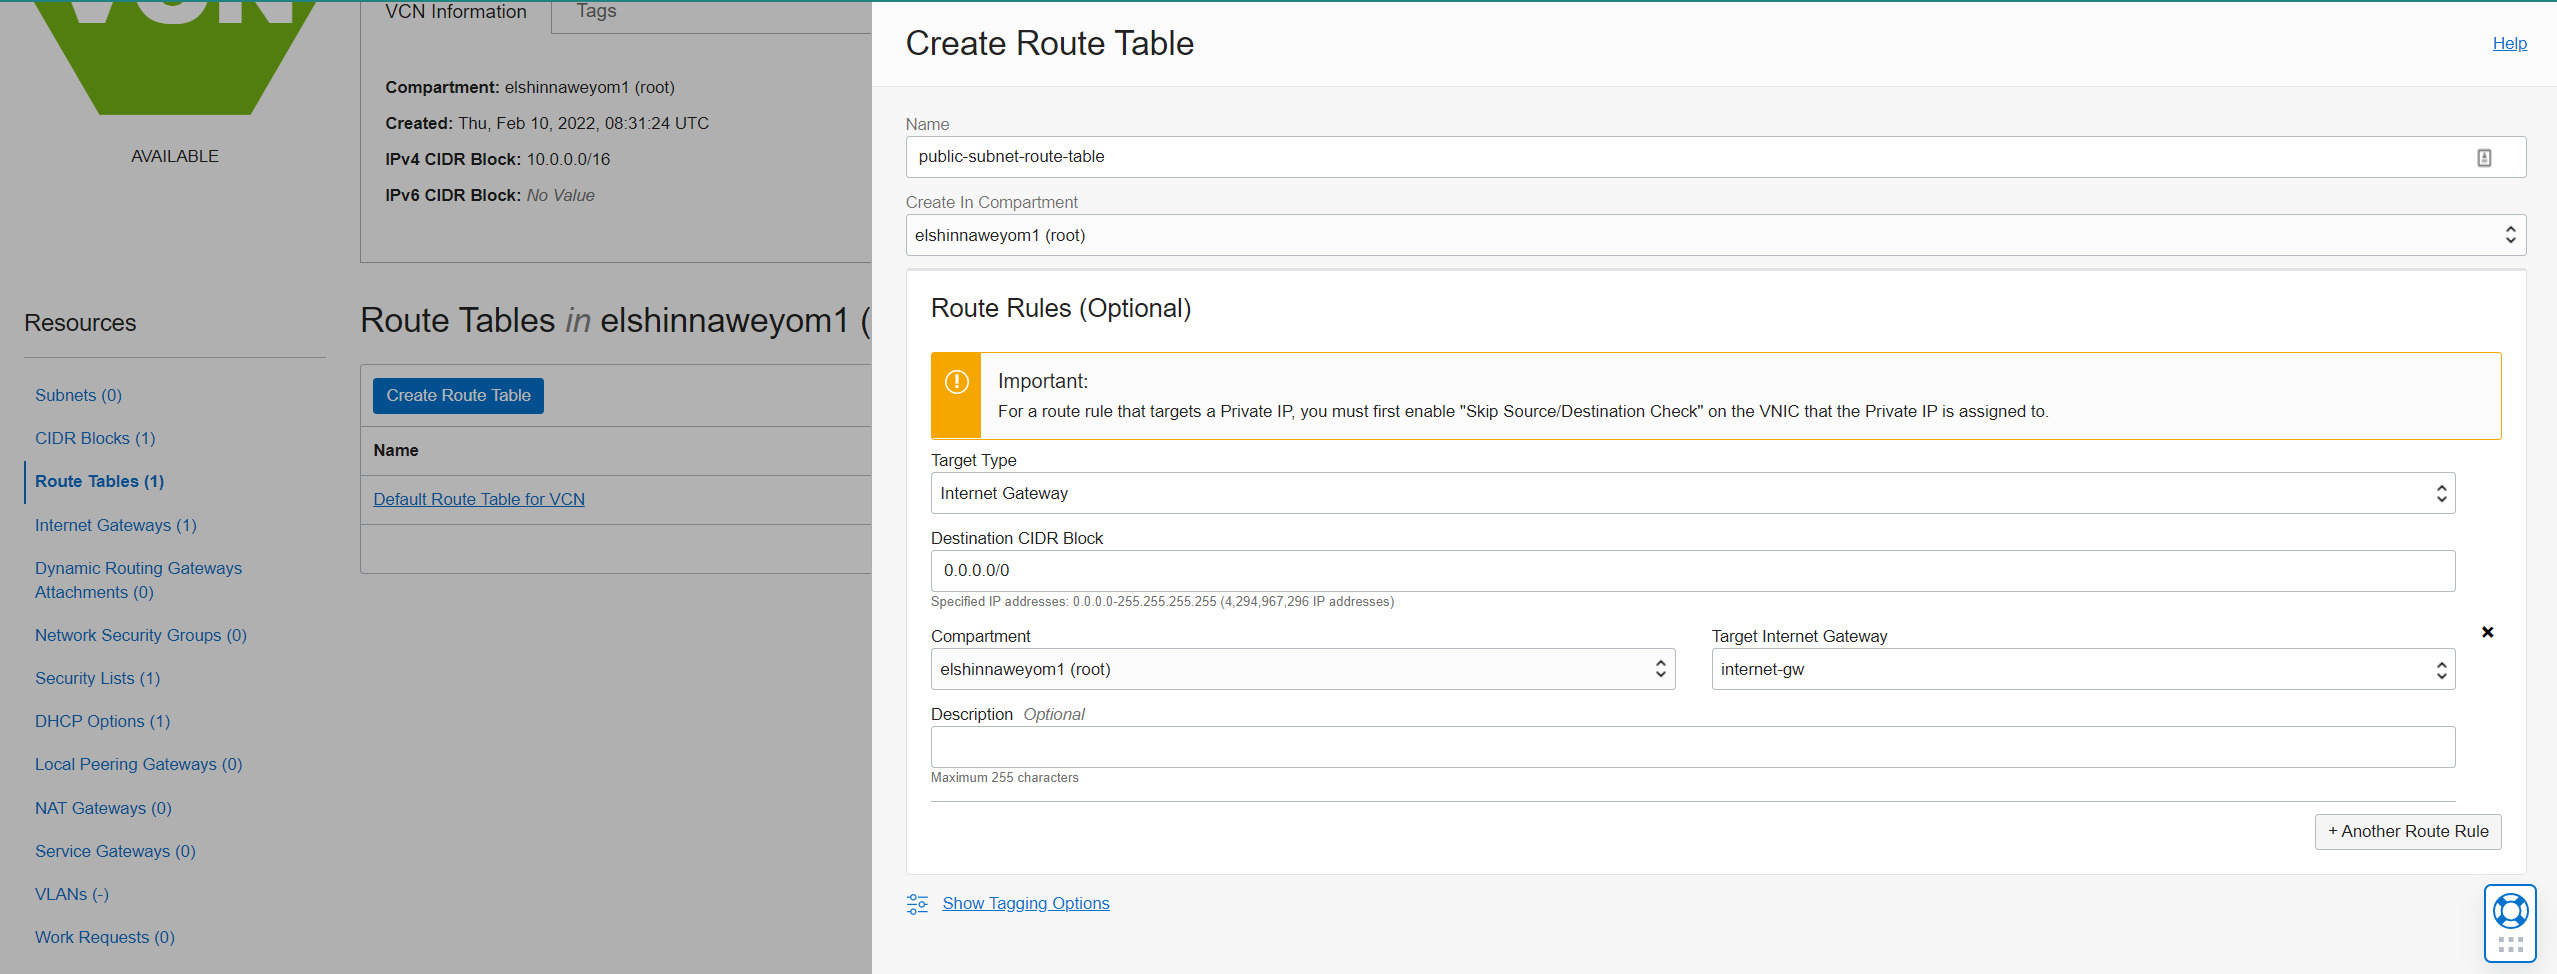Click the Destination CIDR Block input field
Viewport: 2557px width, 974px height.
pos(1692,570)
